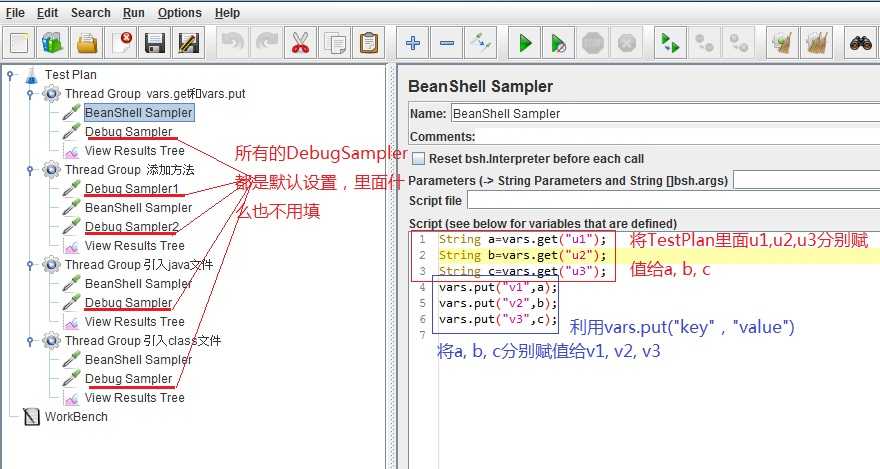The image size is (880, 469).
Task: Click the Expand All plus icon
Action: (412, 43)
